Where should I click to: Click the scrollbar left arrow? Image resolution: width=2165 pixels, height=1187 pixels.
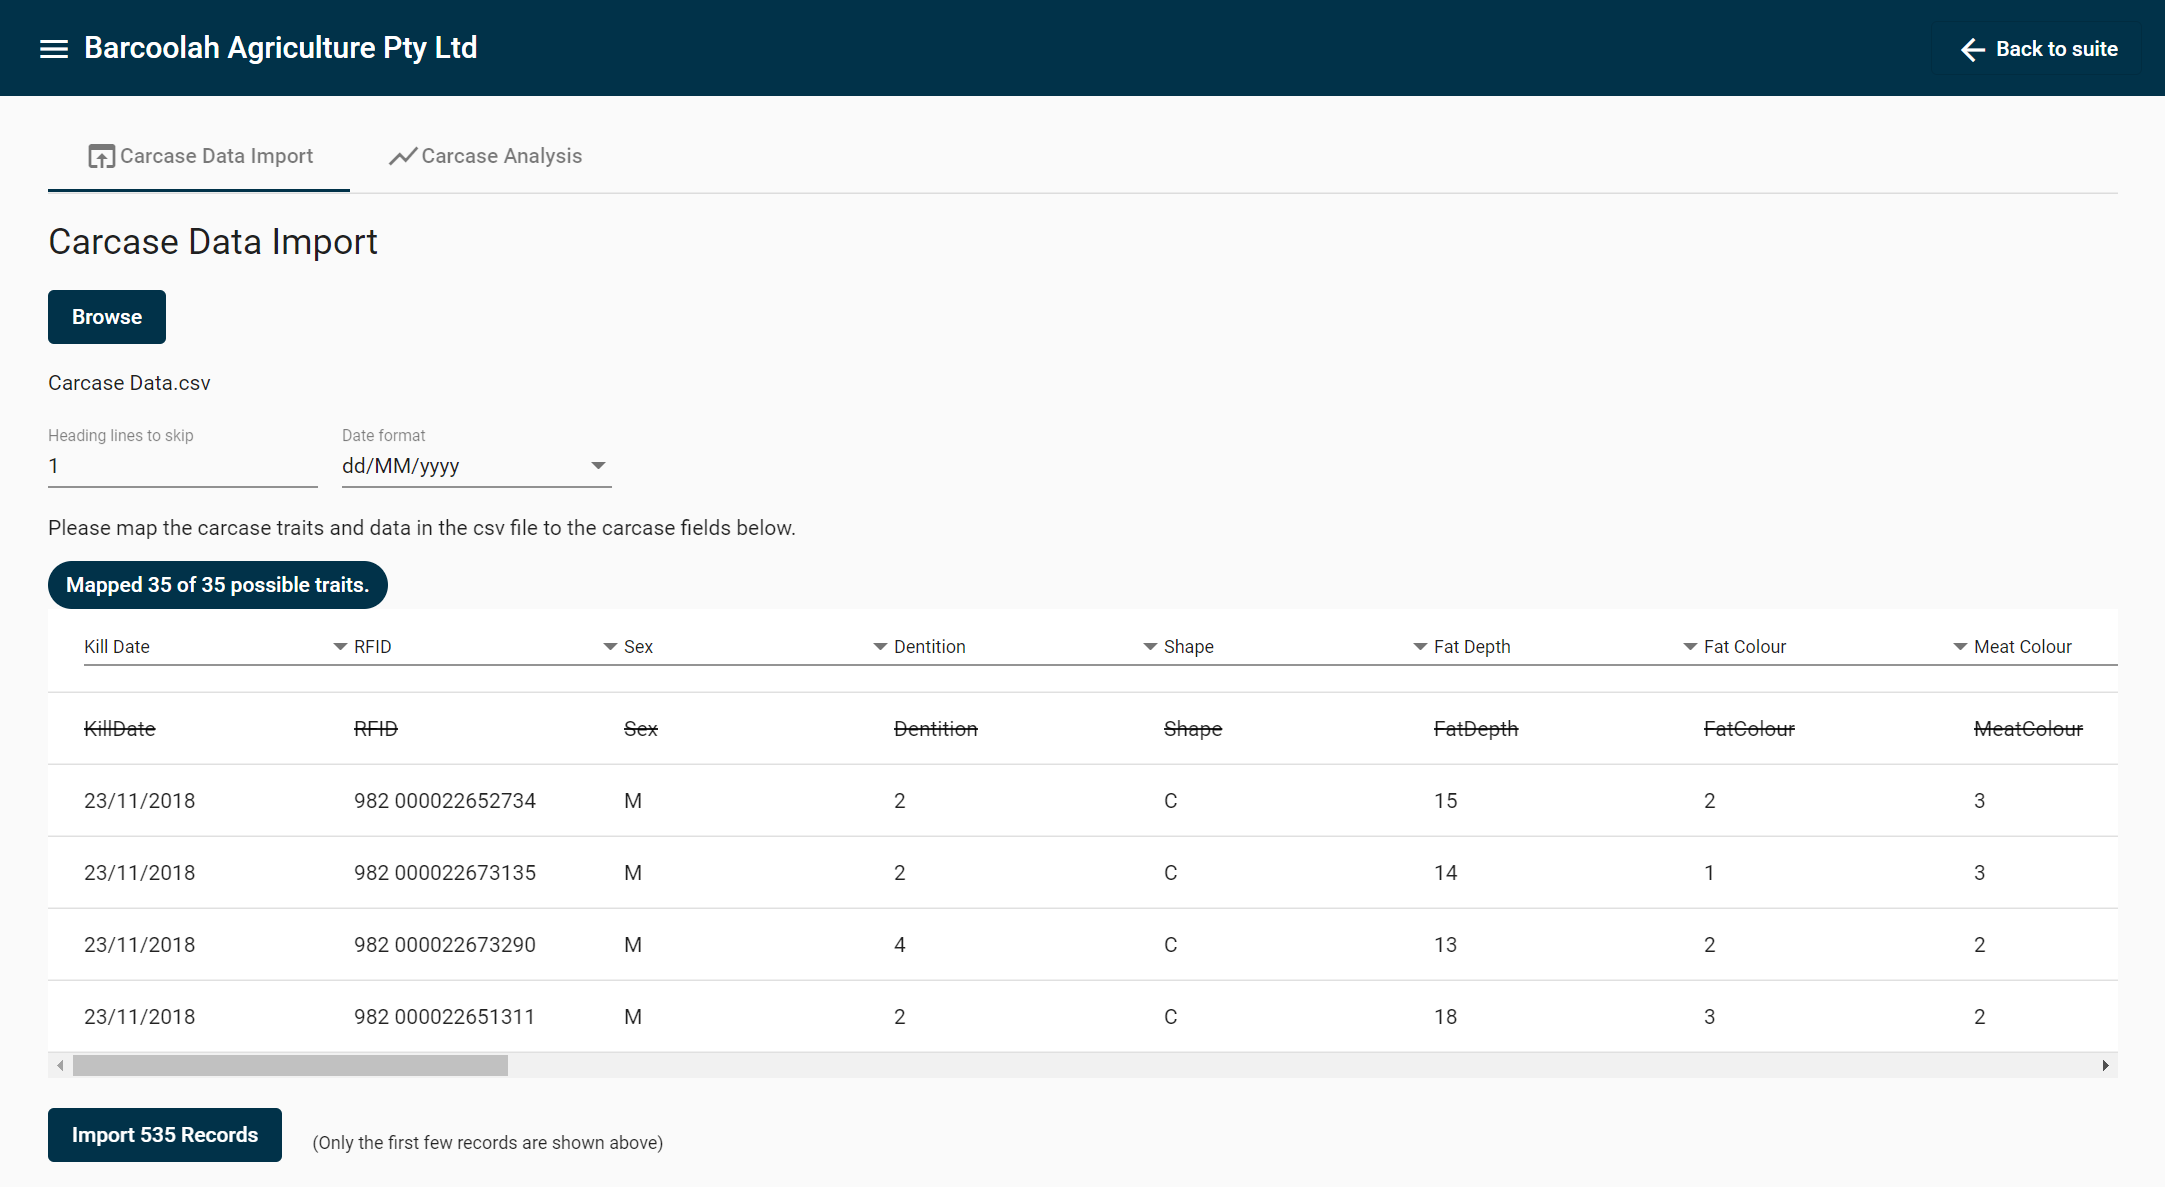(x=61, y=1066)
